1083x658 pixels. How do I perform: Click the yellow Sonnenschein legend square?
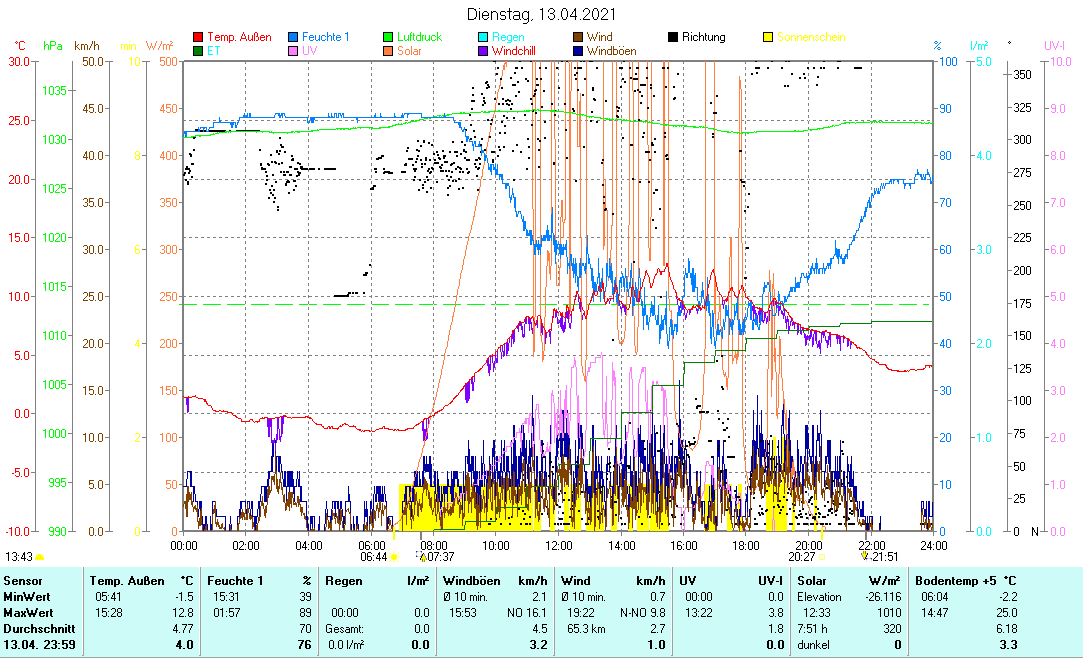click(x=769, y=38)
